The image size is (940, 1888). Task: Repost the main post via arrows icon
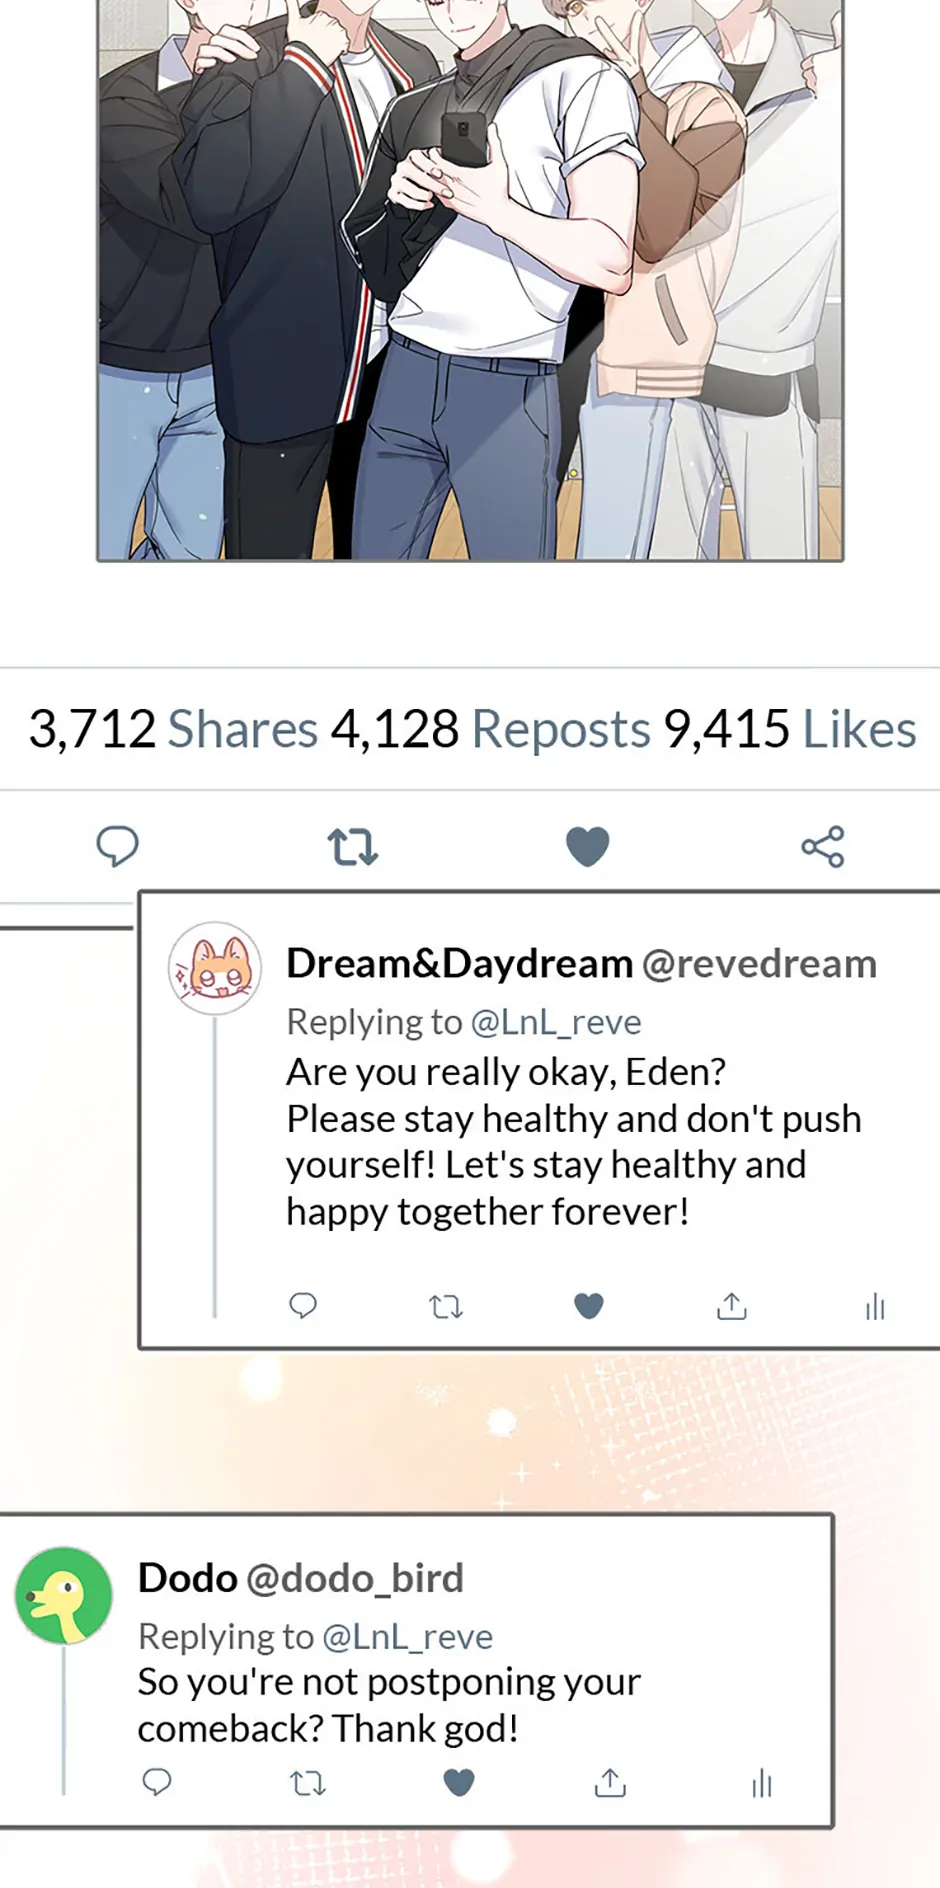point(352,846)
